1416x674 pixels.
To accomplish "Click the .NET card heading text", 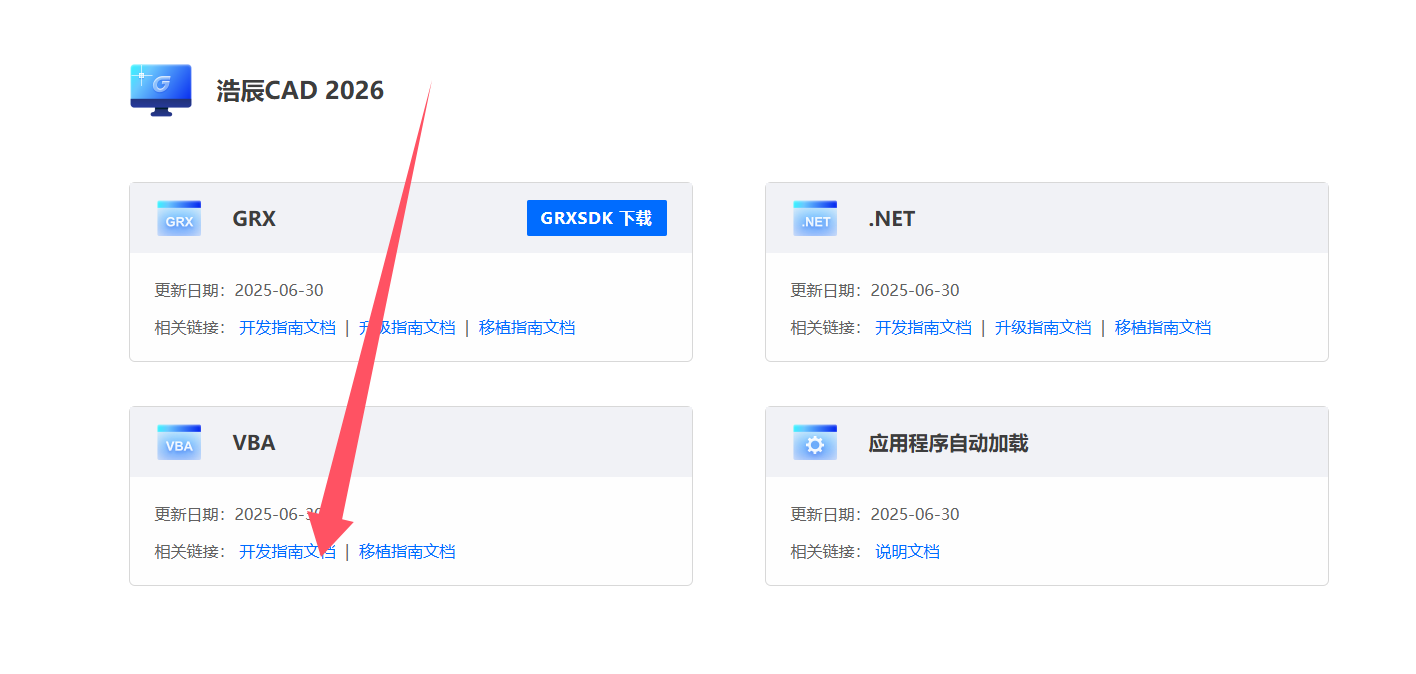I will [891, 218].
